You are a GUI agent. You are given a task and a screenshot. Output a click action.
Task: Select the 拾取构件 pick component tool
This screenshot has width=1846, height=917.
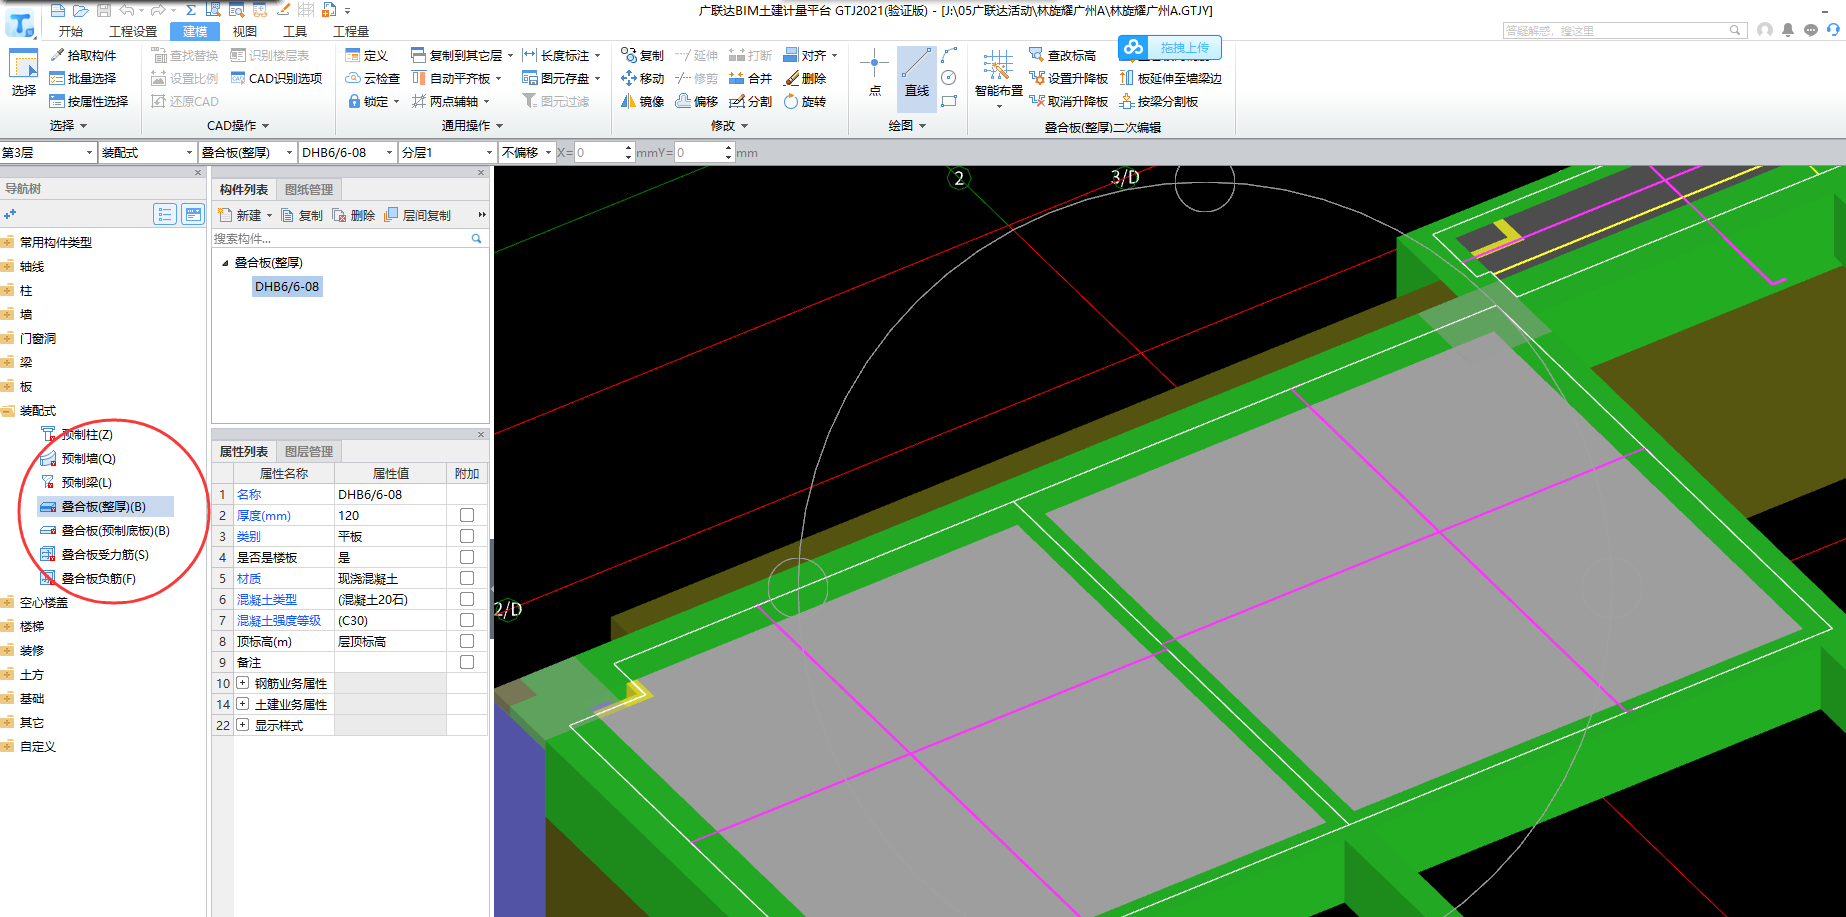[x=84, y=55]
